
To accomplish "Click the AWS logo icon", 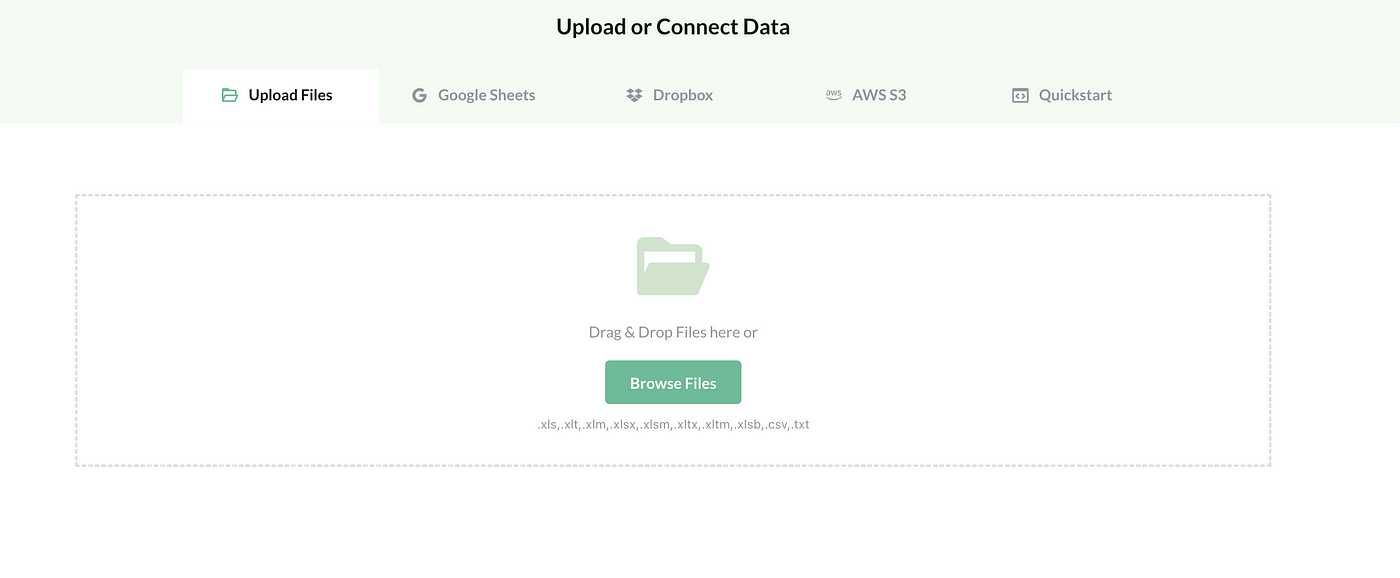I will coord(833,95).
